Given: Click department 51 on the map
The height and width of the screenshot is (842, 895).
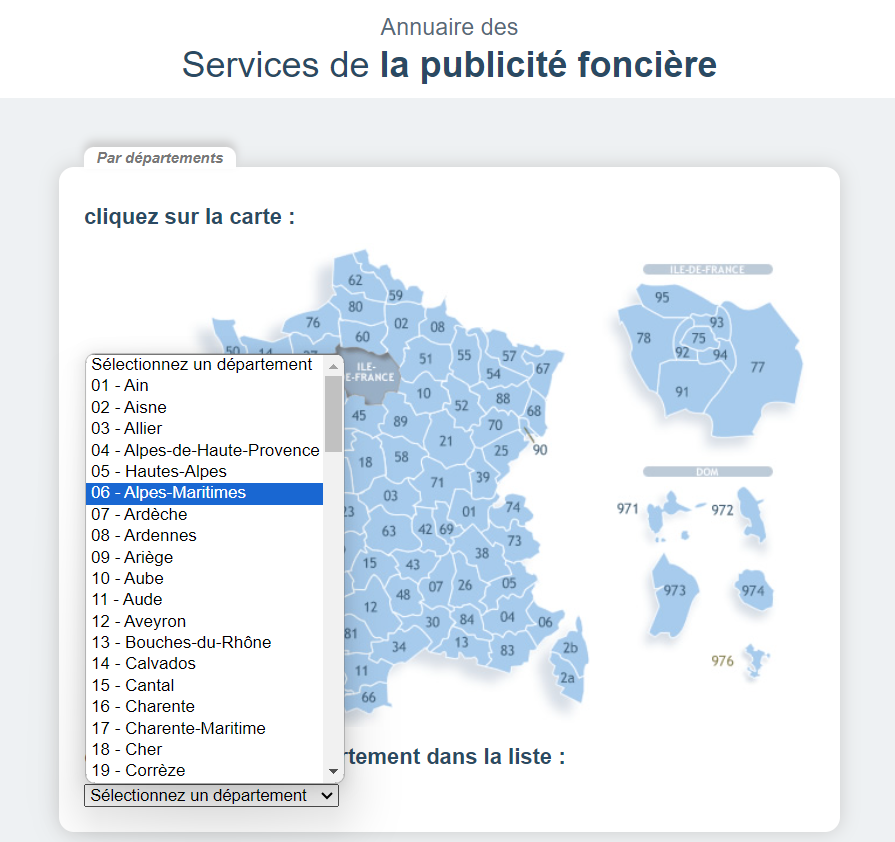Looking at the screenshot, I should coord(426,358).
